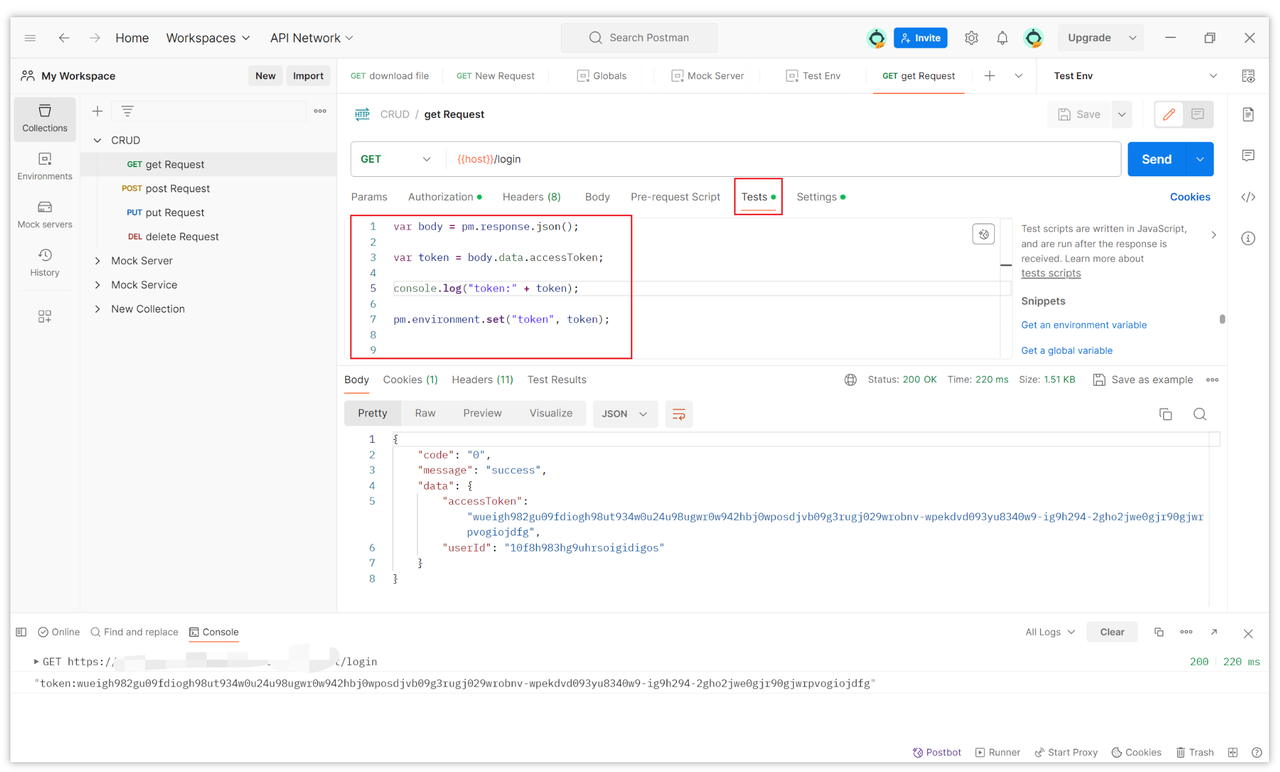Open the JSON format dropdown
Screen dimensions: 1280x772
point(625,414)
